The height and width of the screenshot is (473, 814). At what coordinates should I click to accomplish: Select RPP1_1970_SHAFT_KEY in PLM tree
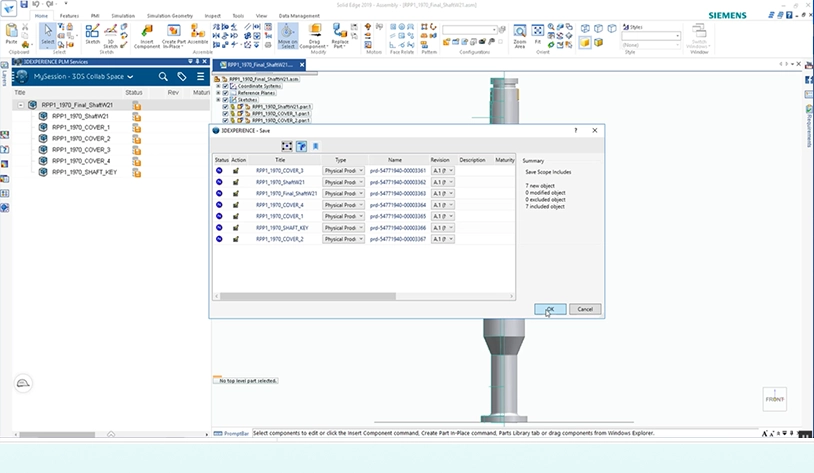[x=84, y=172]
